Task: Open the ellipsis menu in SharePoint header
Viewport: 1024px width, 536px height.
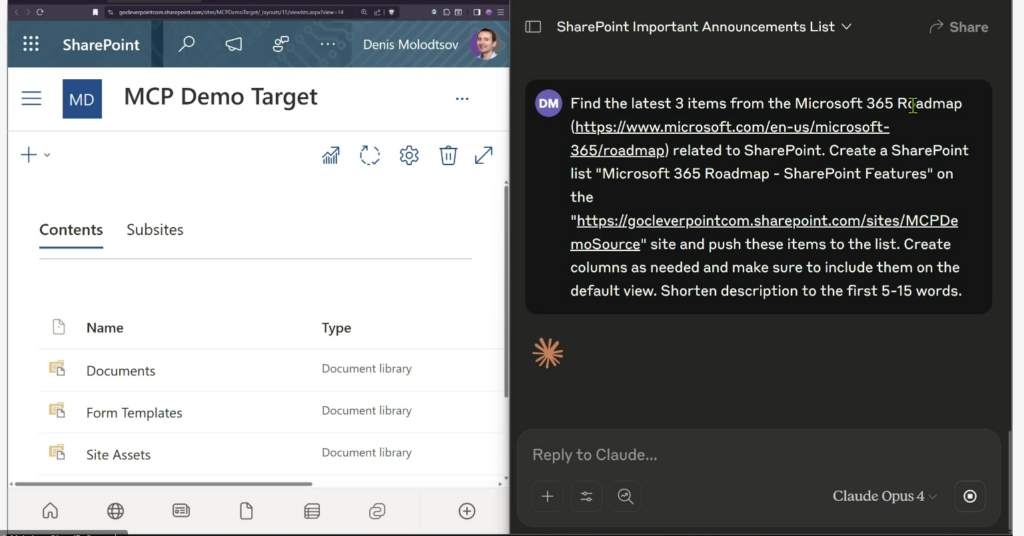Action: [328, 44]
